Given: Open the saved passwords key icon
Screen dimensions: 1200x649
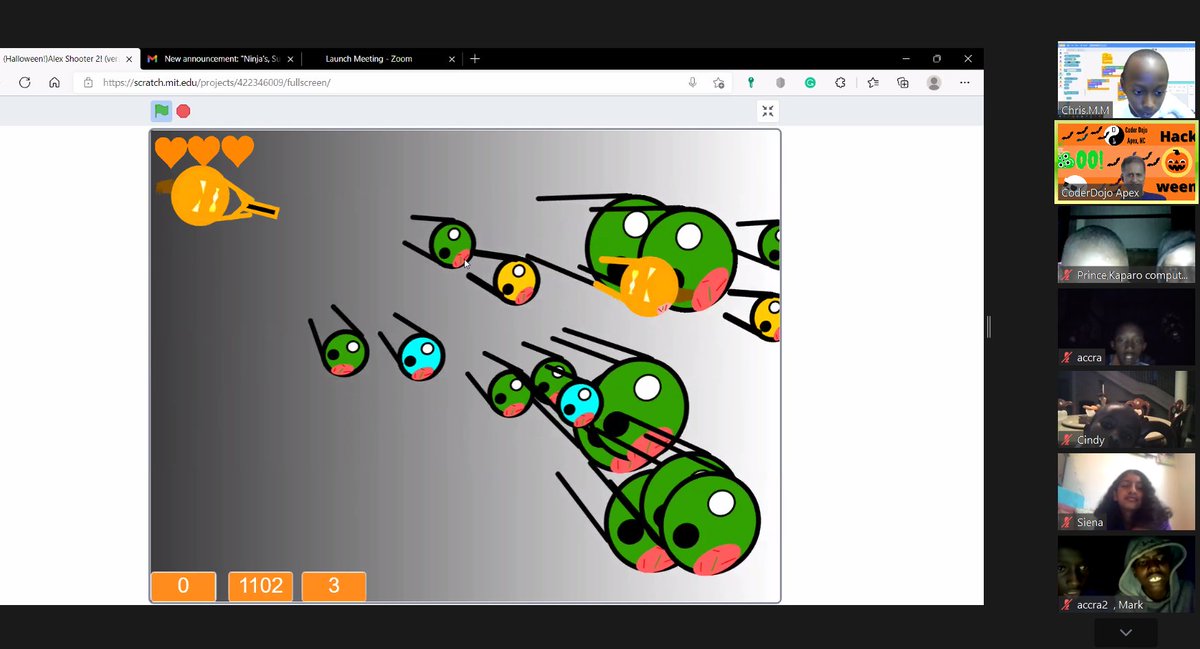Looking at the screenshot, I should point(750,83).
